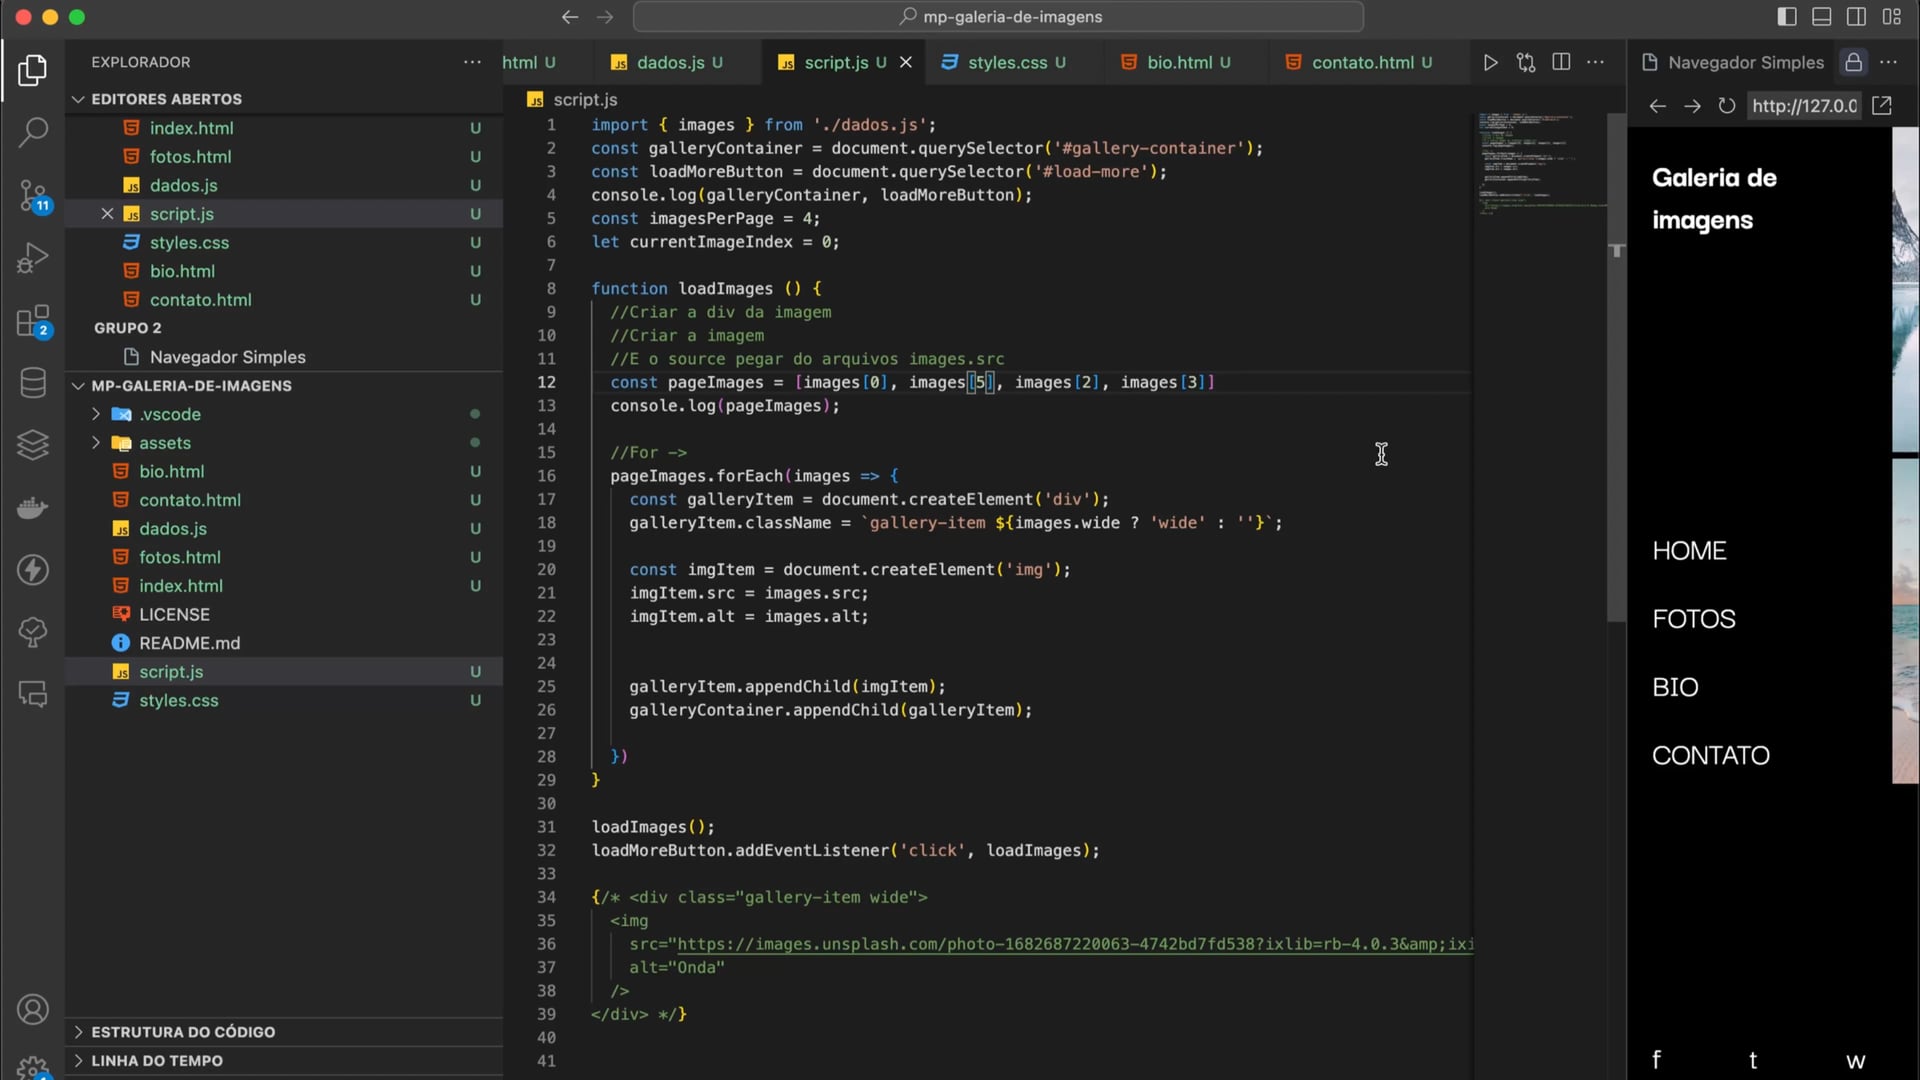Switch to the styles.css tab
This screenshot has width=1920, height=1080.
1006,62
